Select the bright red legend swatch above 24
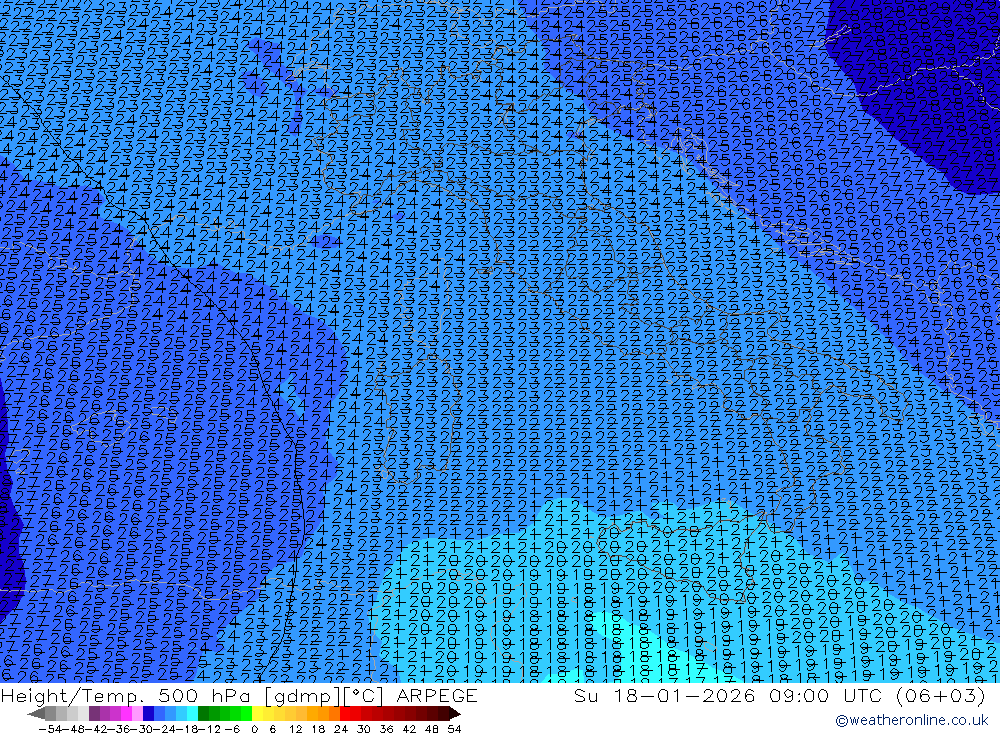This screenshot has height=733, width=1000. 345,713
